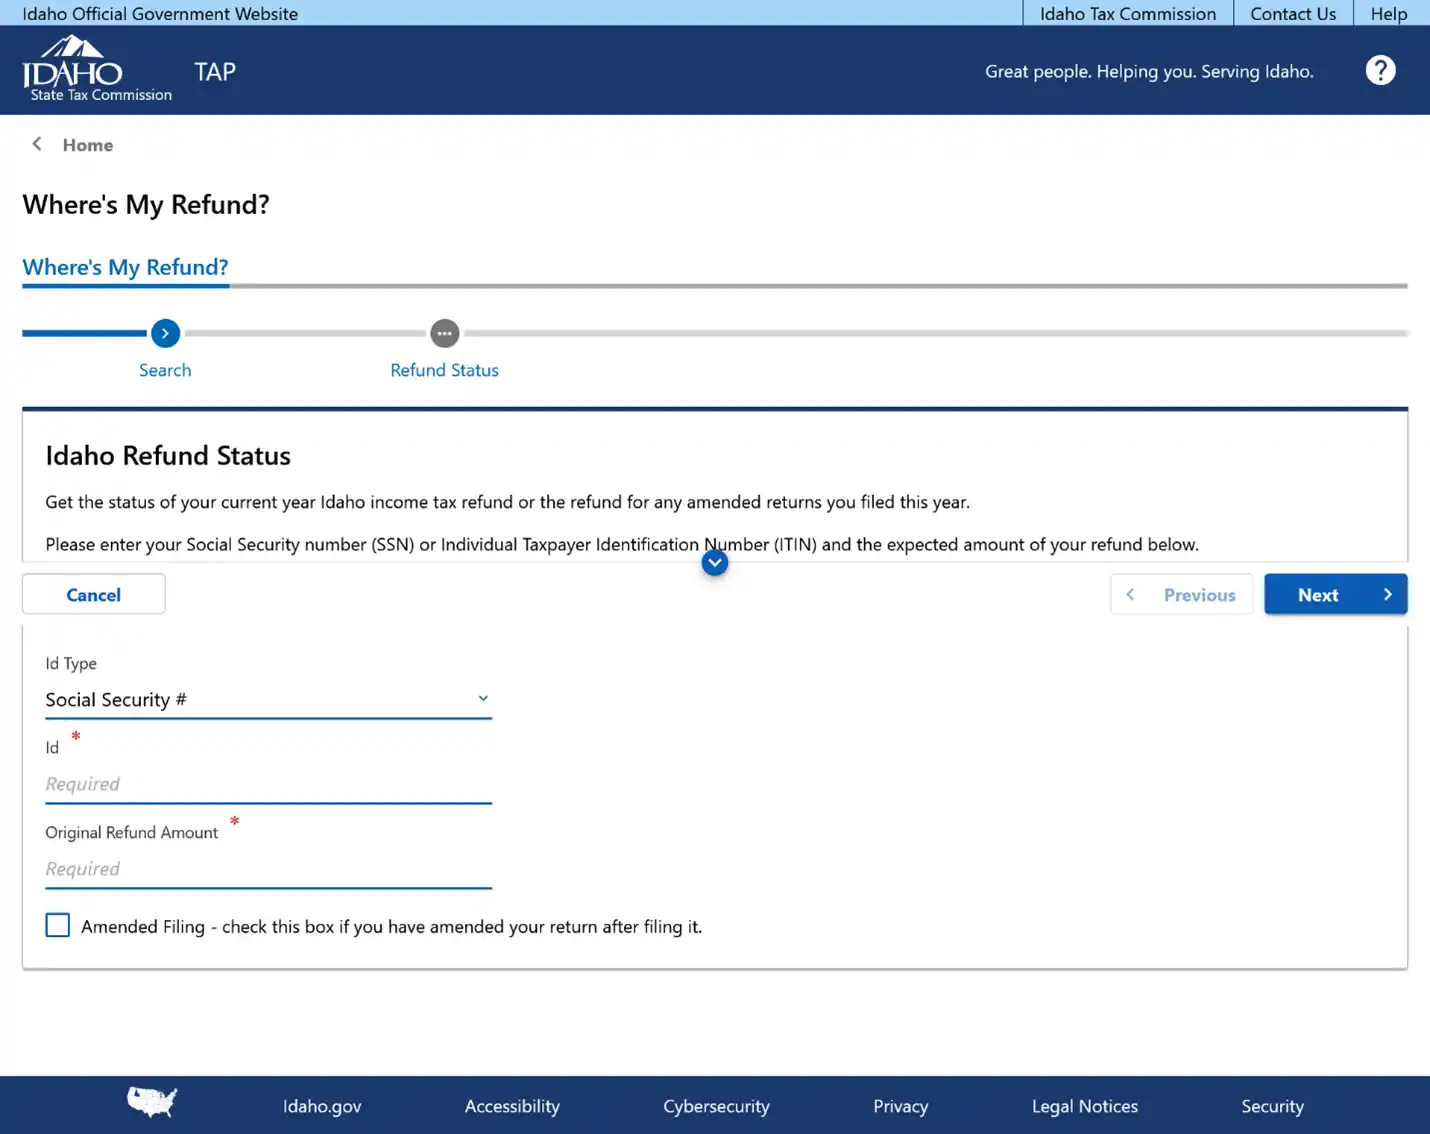Select the Refund Status step icon

coord(444,333)
